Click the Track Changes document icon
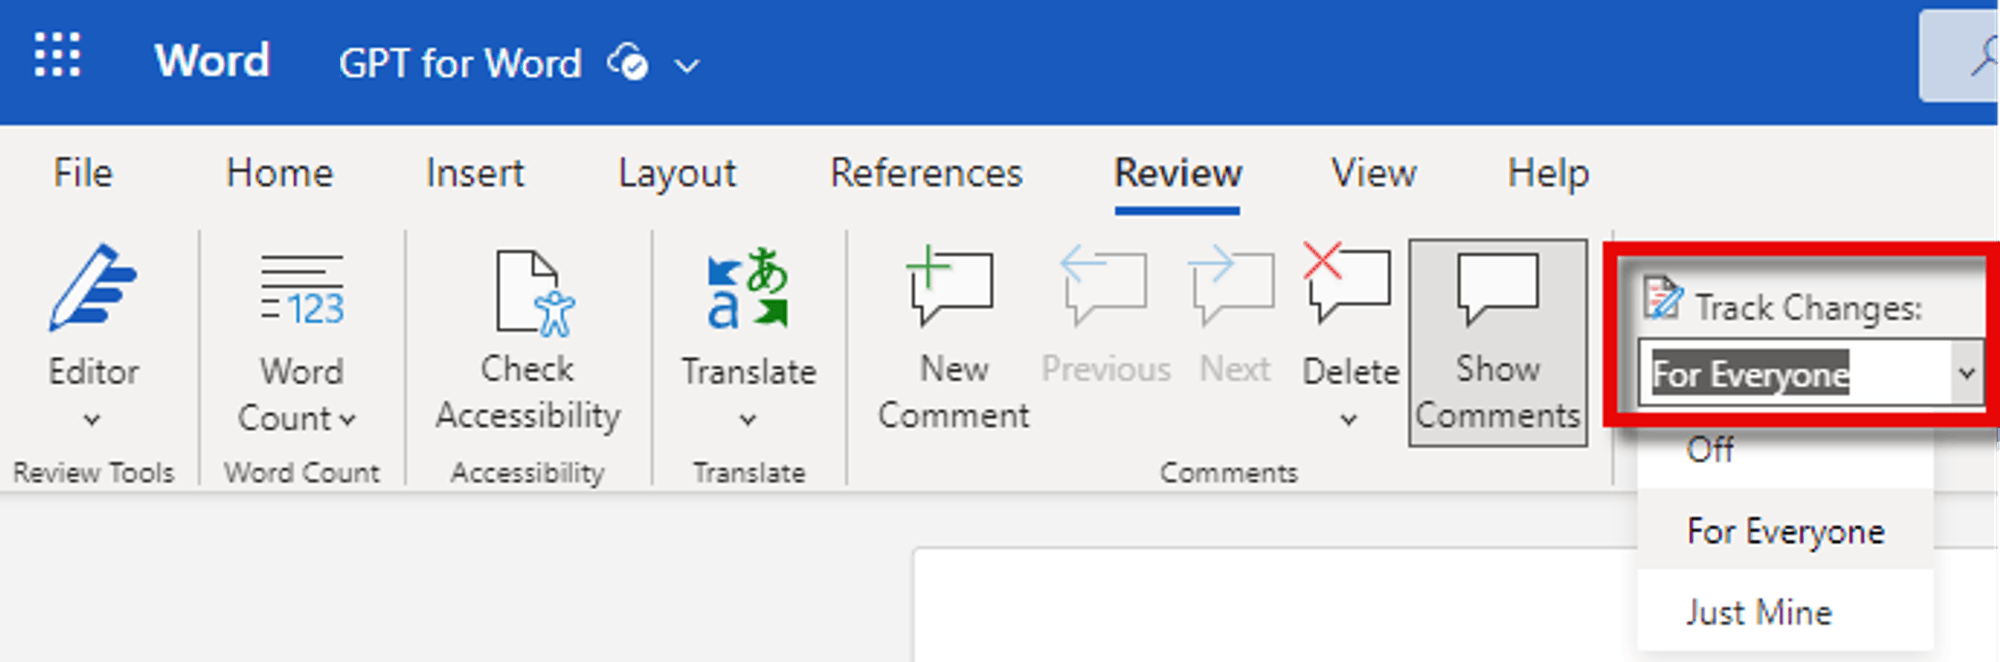The width and height of the screenshot is (2000, 662). pos(1663,299)
